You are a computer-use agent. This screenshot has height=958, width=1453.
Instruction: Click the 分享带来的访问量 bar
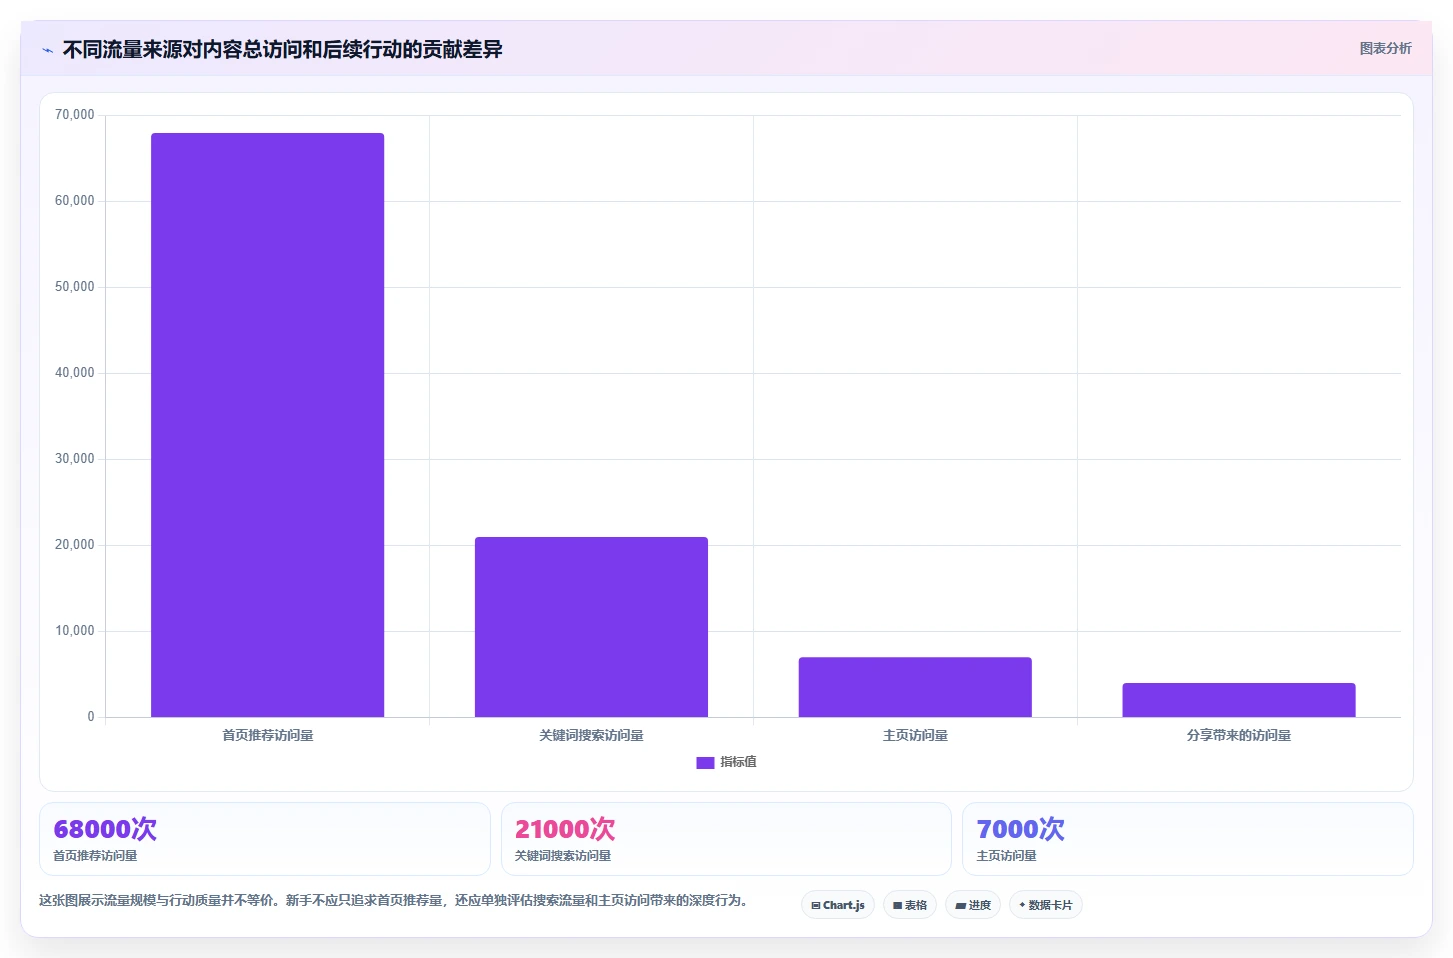click(x=1239, y=700)
